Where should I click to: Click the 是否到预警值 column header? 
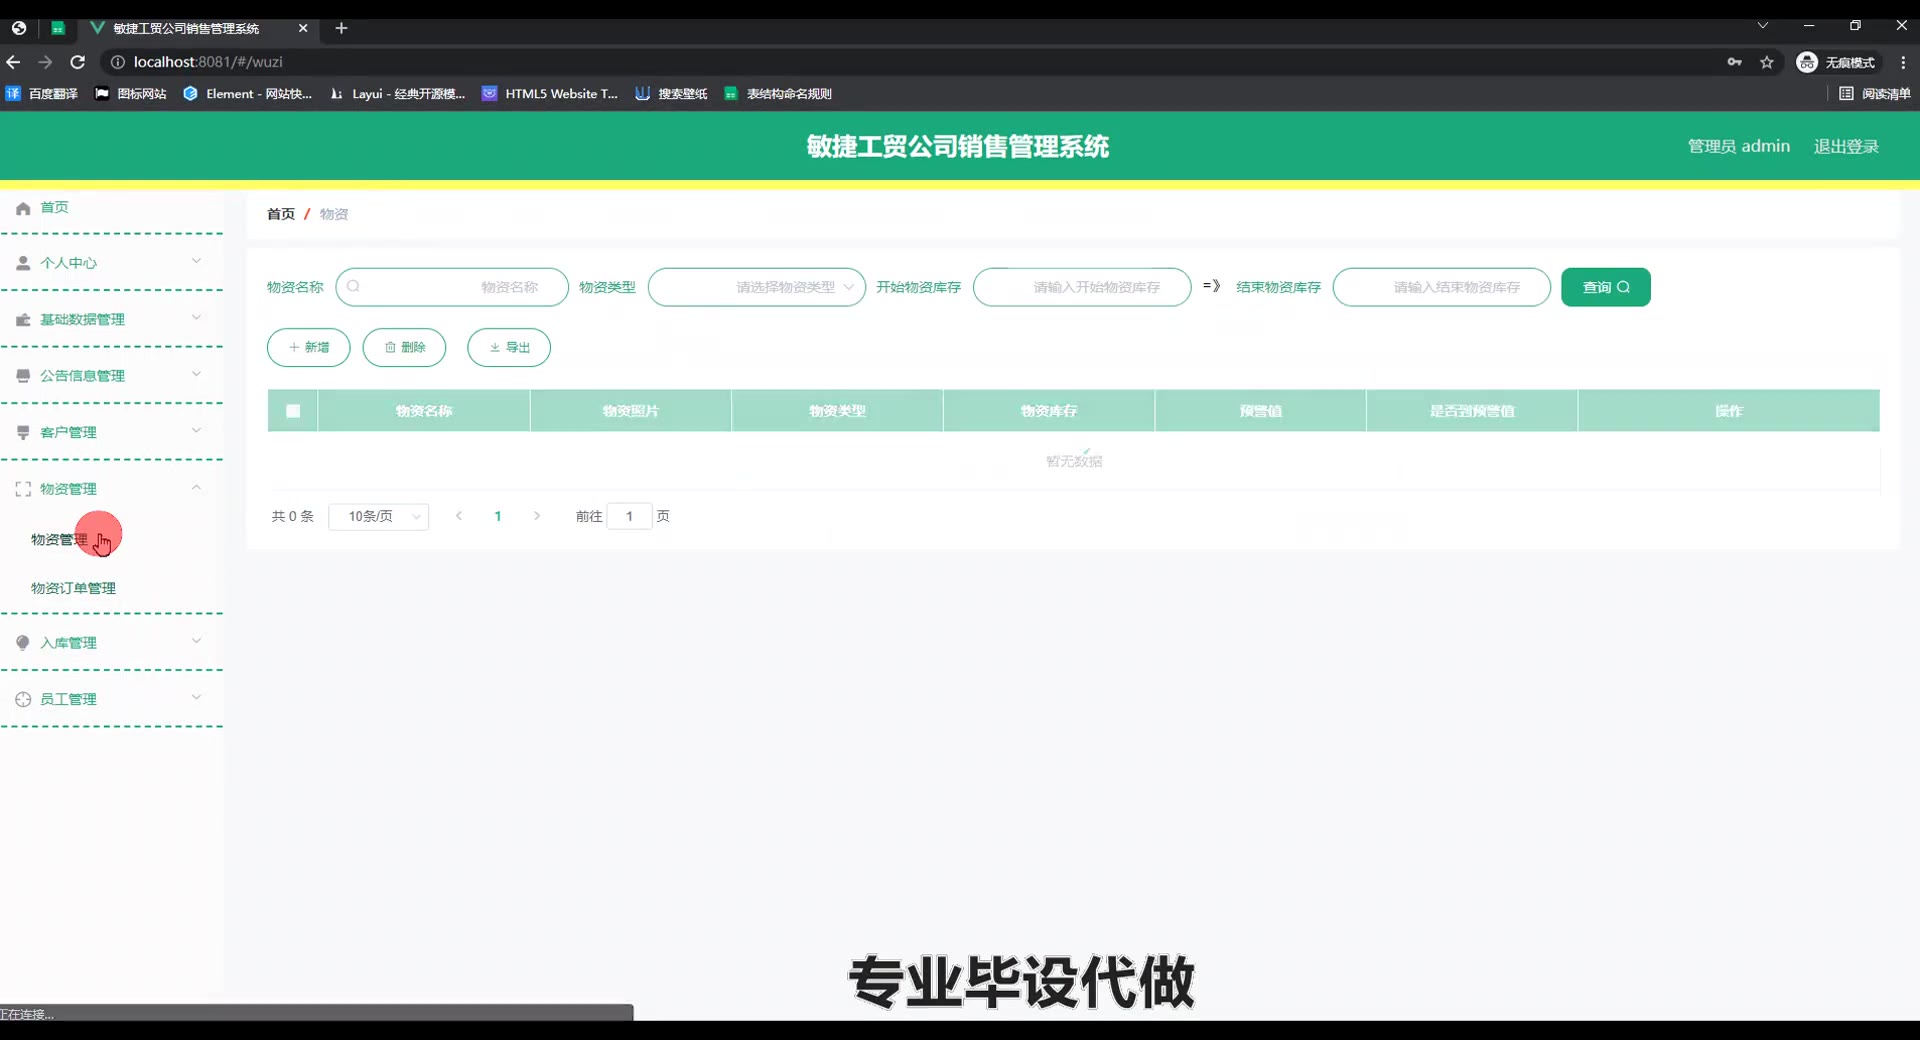pyautogui.click(x=1472, y=411)
